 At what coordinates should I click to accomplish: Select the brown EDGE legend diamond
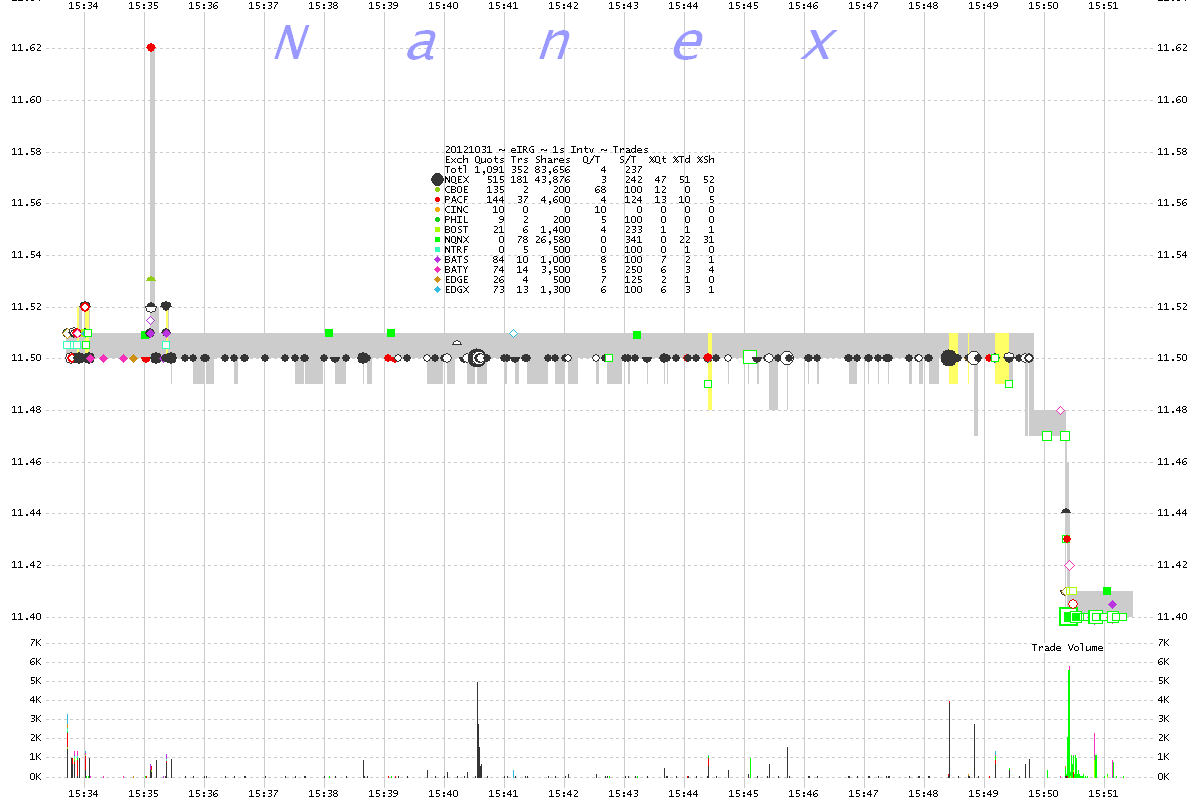point(437,279)
